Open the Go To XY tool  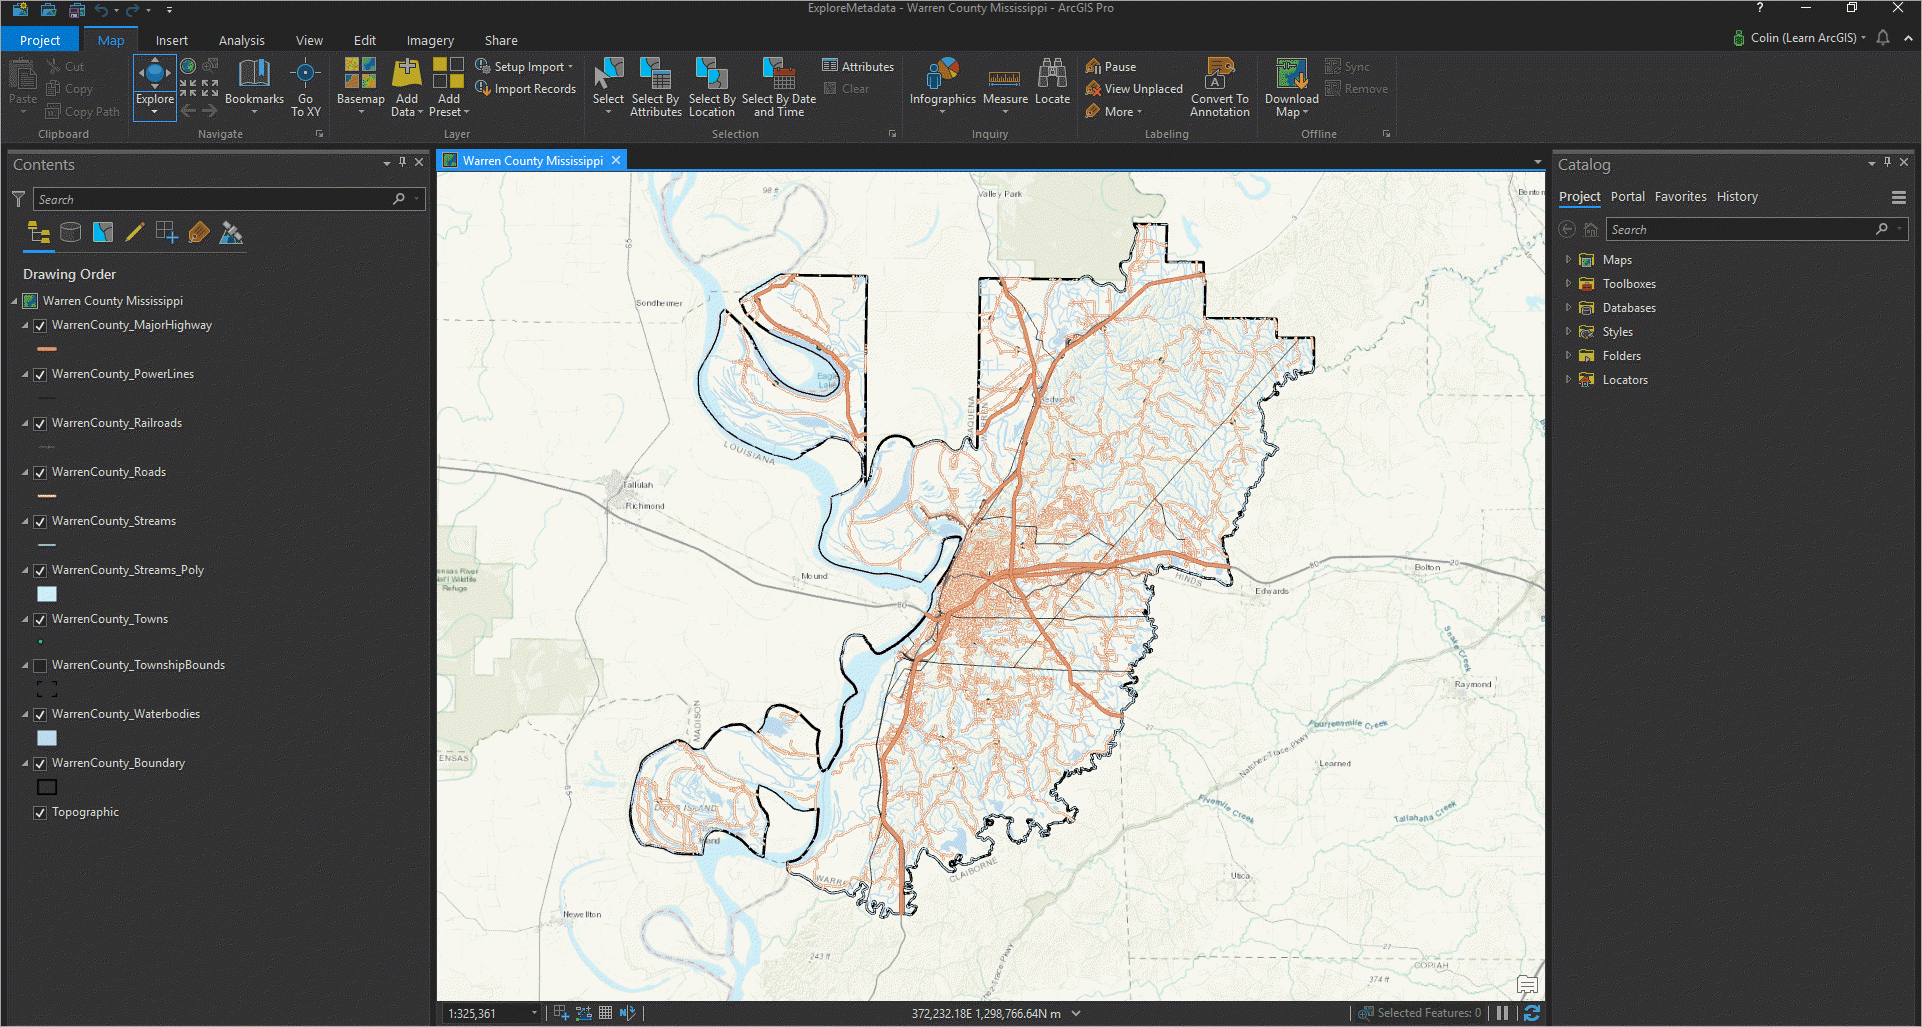coord(305,87)
